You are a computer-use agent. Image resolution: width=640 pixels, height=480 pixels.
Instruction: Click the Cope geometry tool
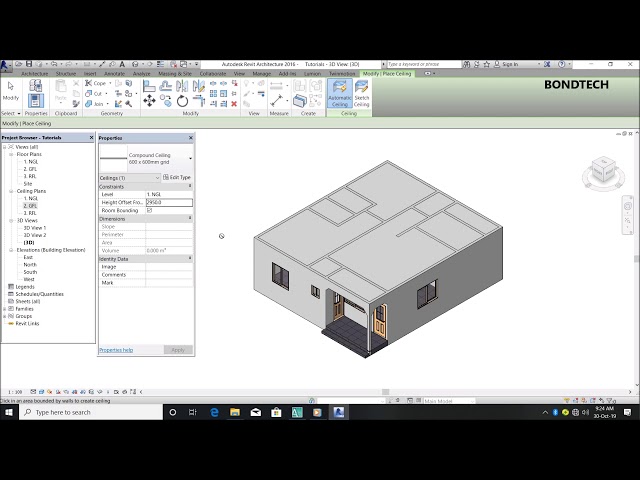(96, 83)
